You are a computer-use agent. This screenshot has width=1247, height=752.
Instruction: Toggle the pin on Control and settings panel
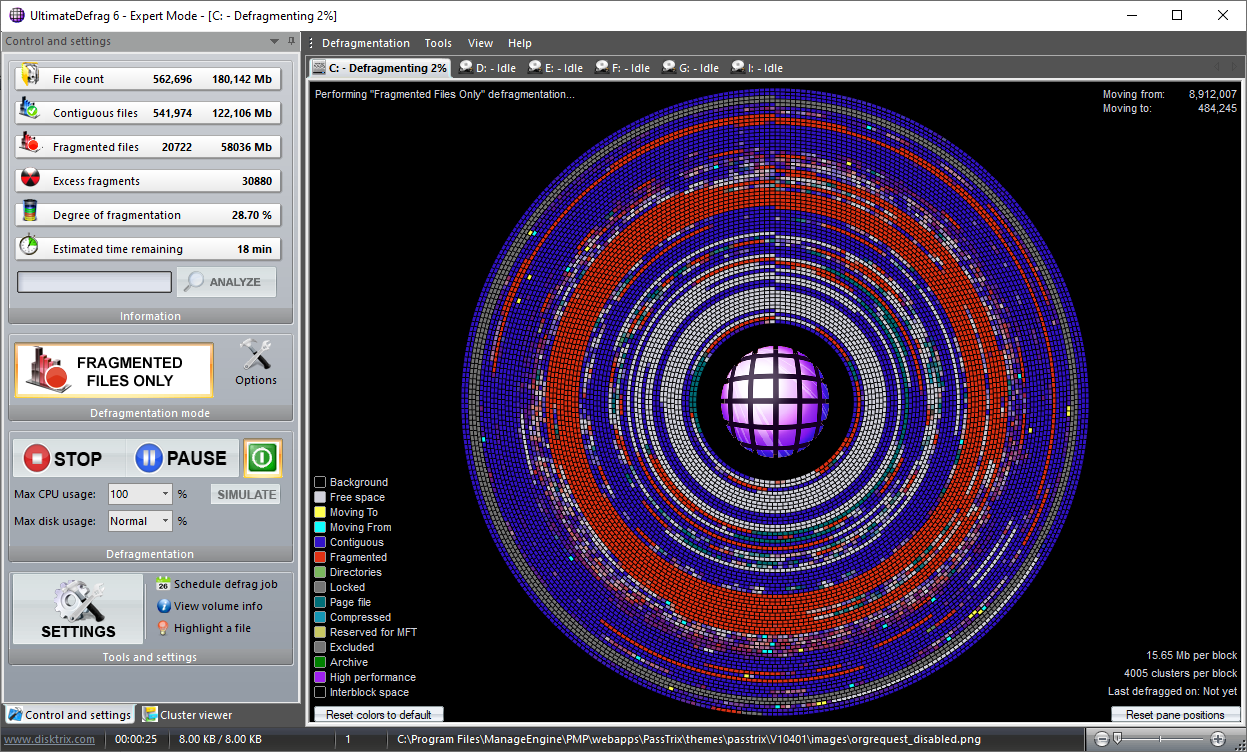[291, 41]
